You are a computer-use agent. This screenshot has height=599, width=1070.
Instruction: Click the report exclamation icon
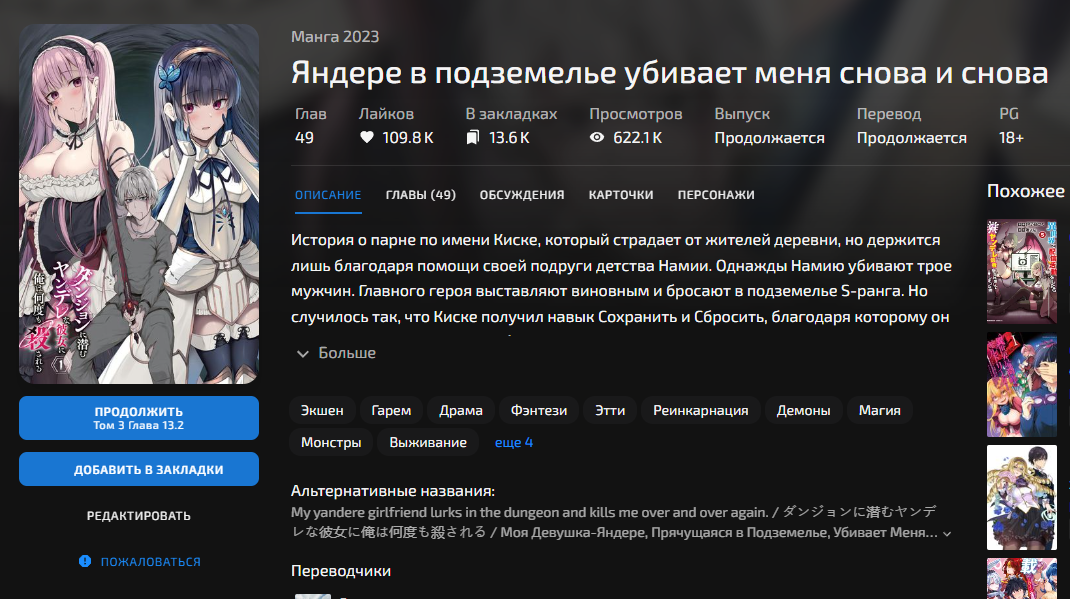coord(85,561)
